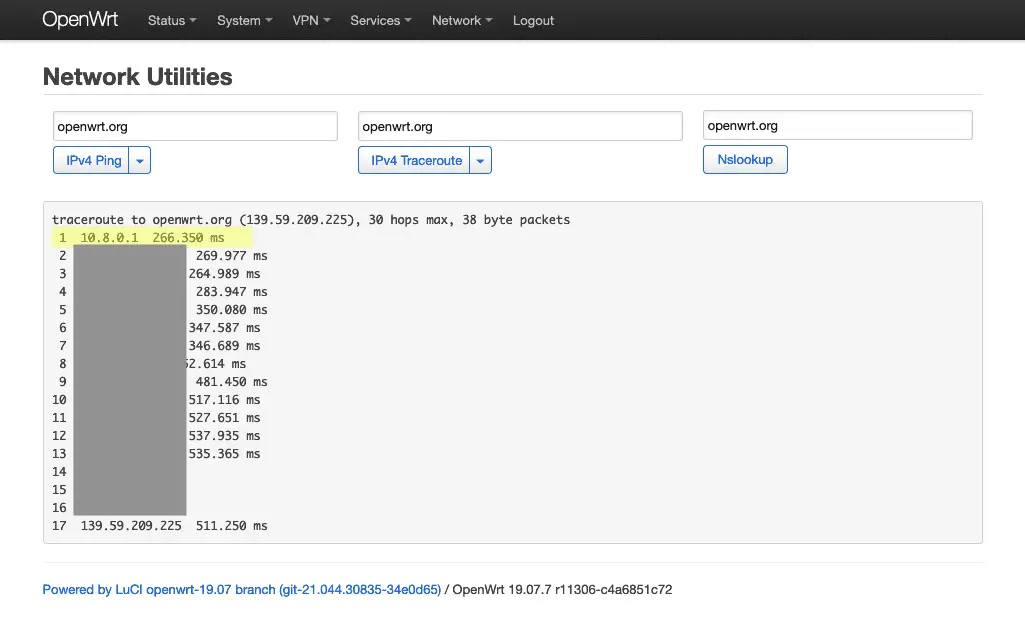Click the nslookup hostname input field

(837, 124)
